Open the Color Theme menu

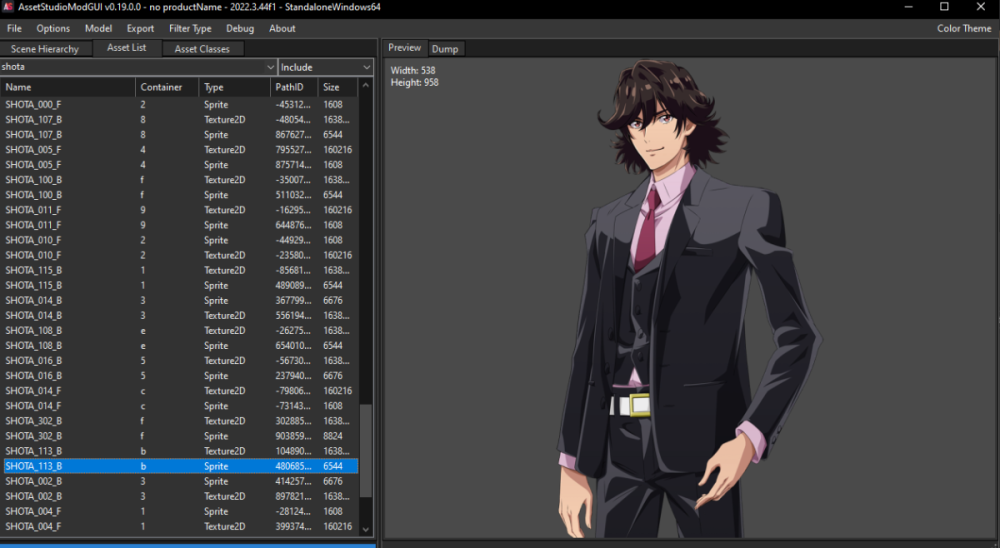pyautogui.click(x=964, y=28)
